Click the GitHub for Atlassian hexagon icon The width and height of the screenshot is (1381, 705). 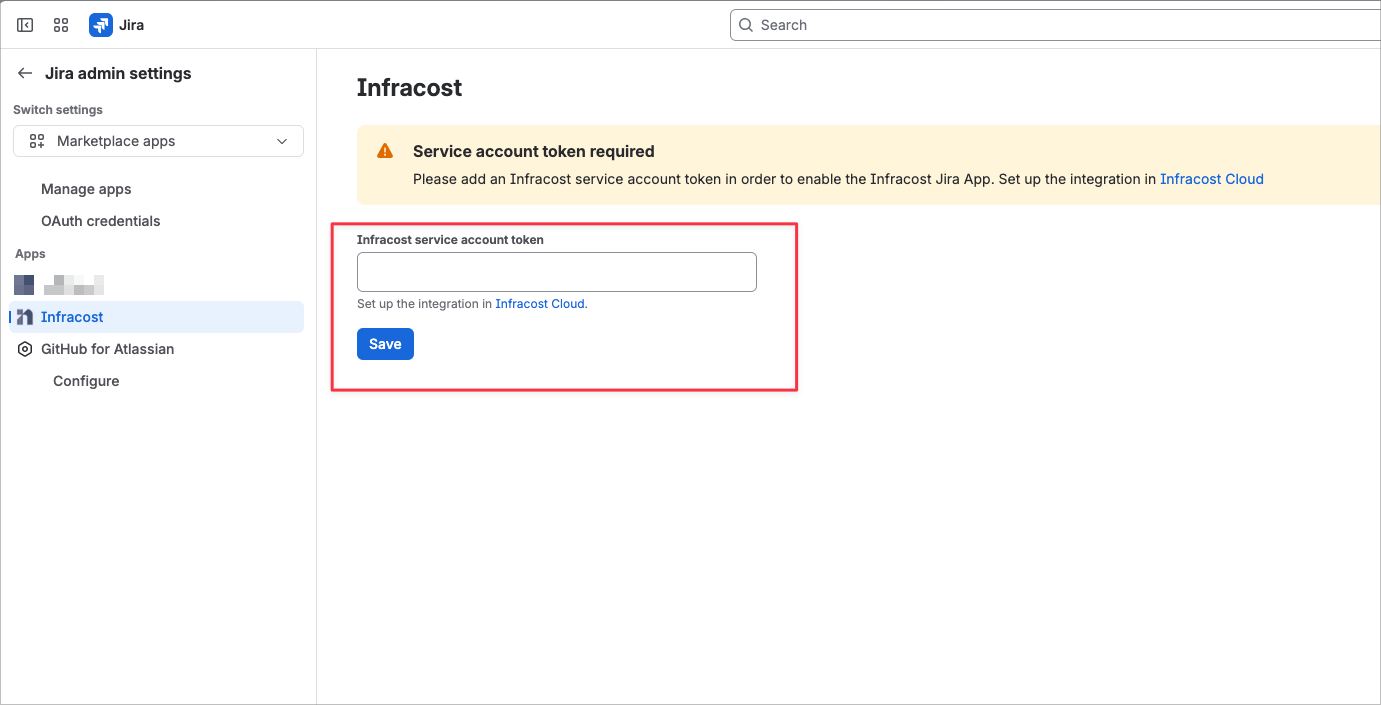(x=25, y=349)
